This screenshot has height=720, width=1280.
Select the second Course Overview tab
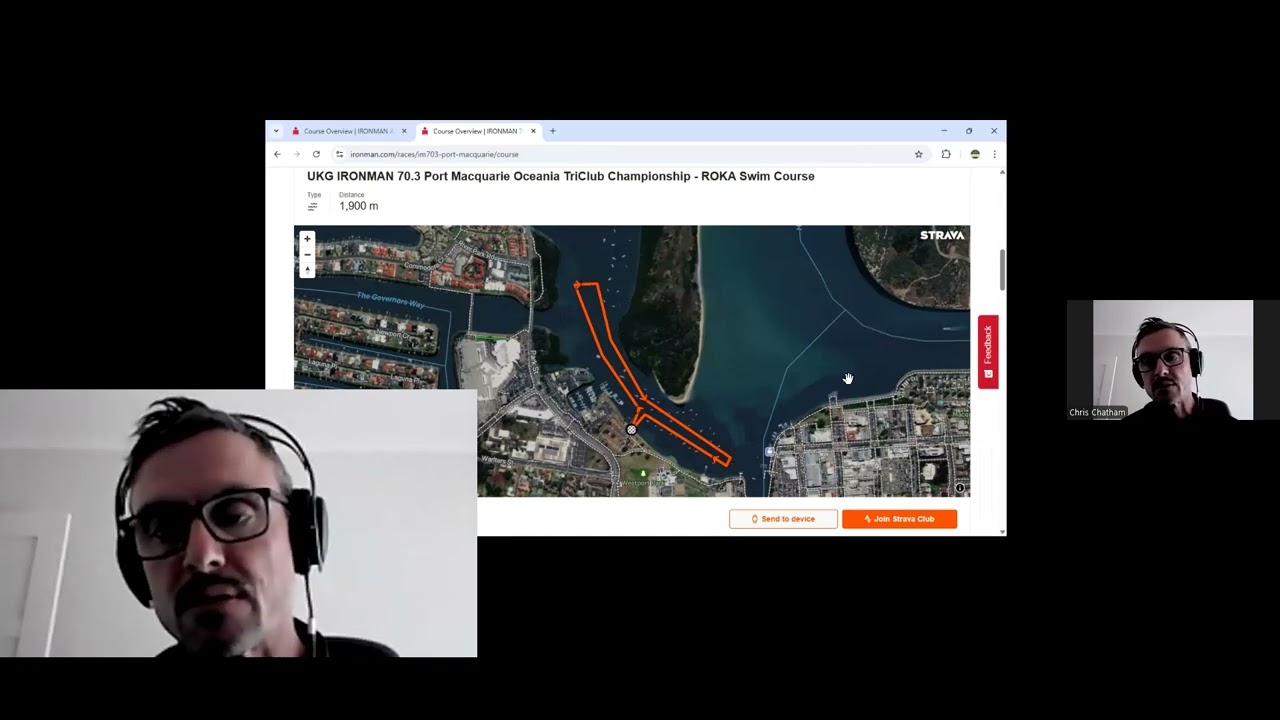(477, 131)
